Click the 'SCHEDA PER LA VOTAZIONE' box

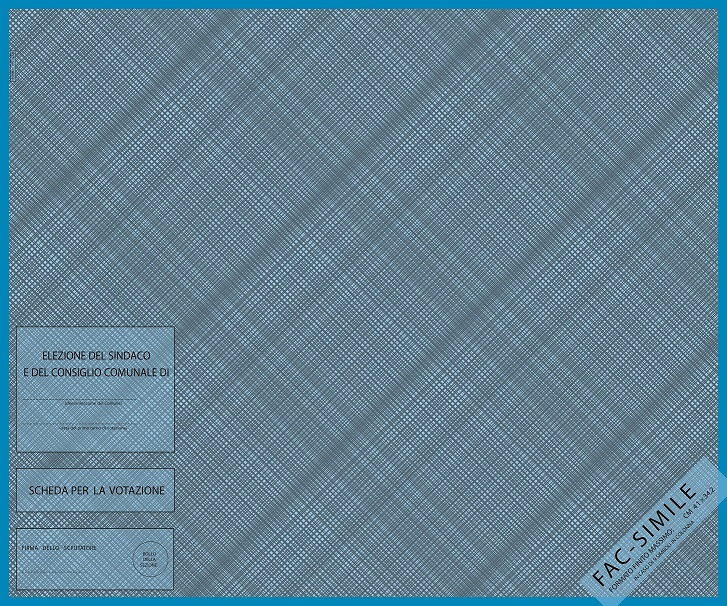pyautogui.click(x=95, y=491)
